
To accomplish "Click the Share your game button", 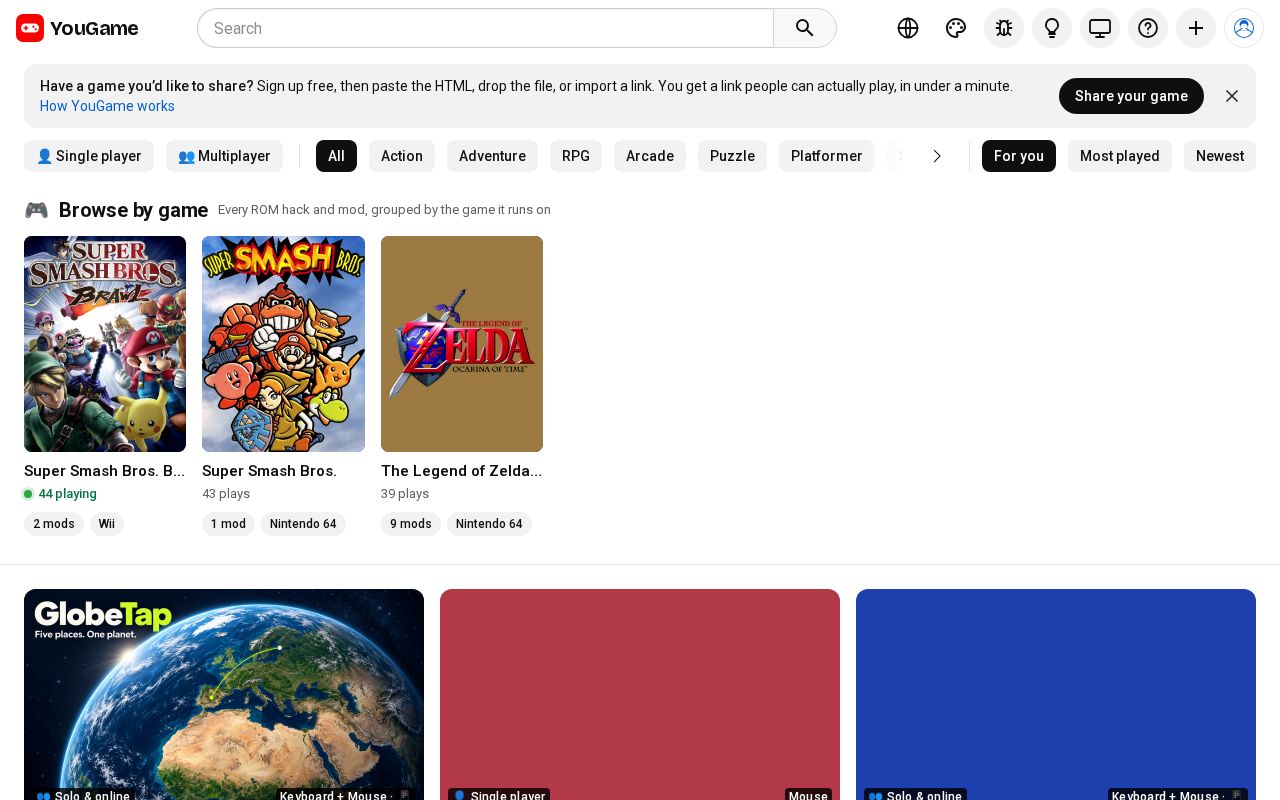I will click(1131, 96).
